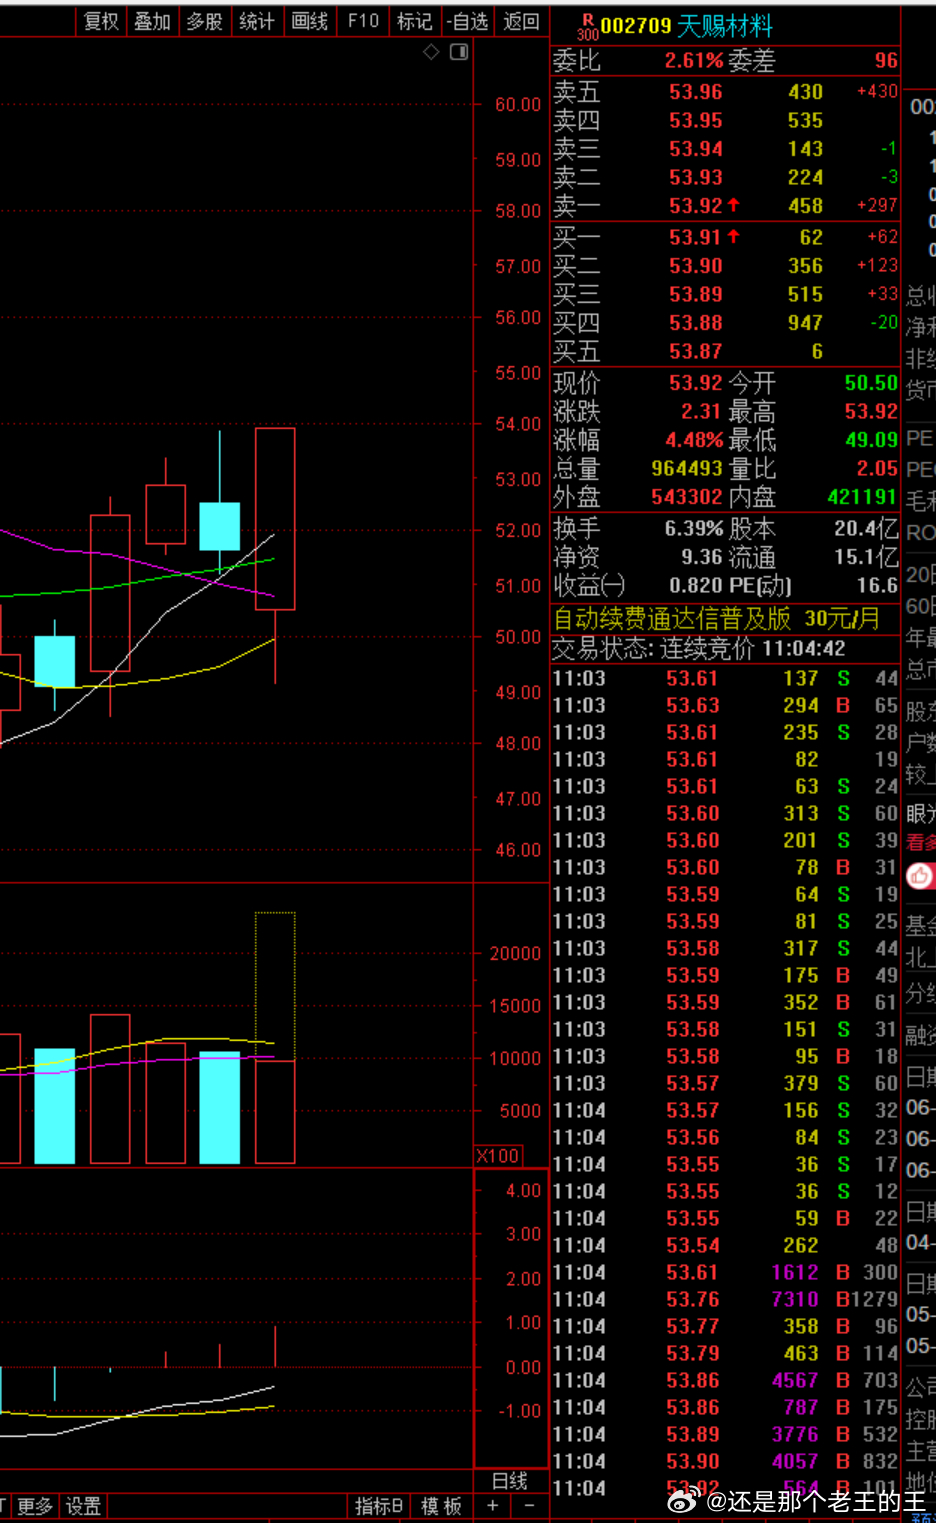Click 买三 price 53.89
936x1523 pixels.
pos(696,295)
